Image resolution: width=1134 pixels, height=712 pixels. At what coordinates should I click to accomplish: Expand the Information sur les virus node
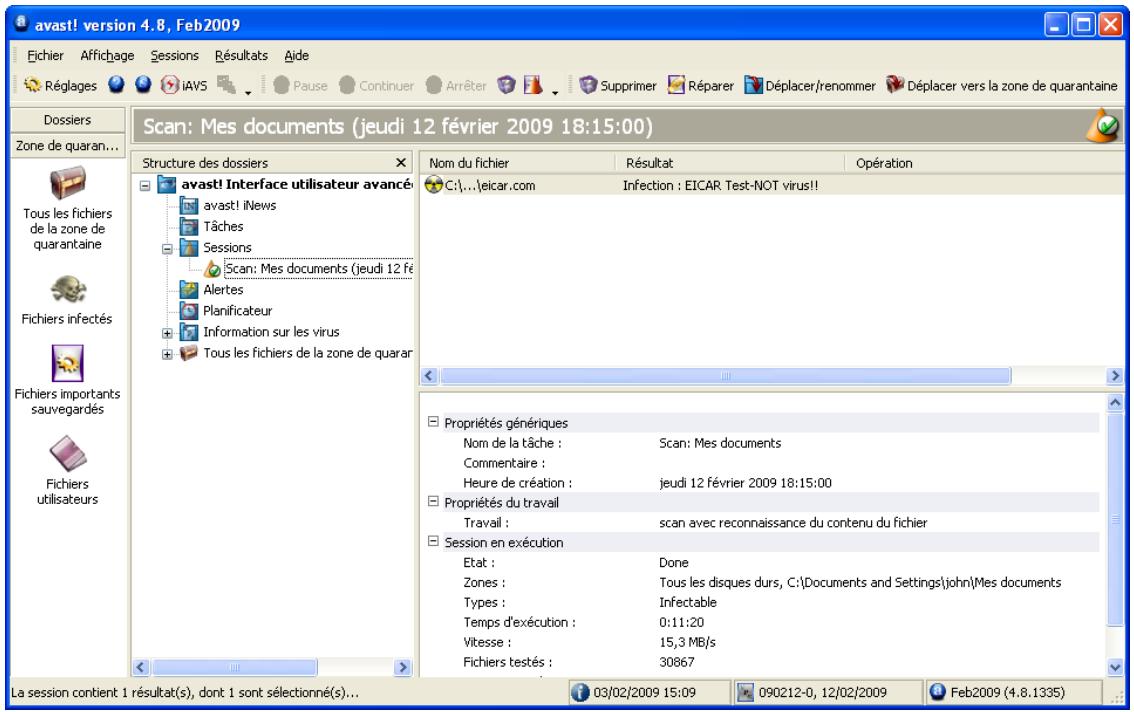167,334
